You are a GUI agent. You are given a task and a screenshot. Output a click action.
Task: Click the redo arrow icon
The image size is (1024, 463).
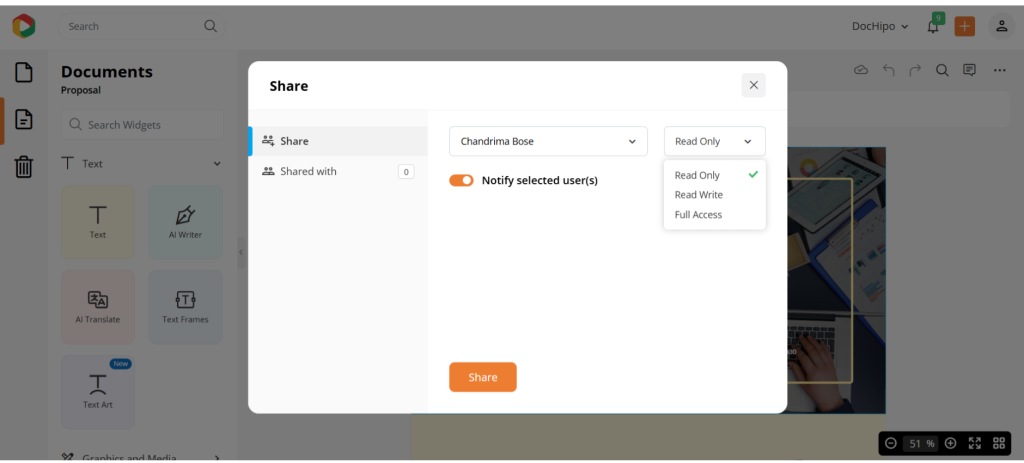tap(914, 70)
